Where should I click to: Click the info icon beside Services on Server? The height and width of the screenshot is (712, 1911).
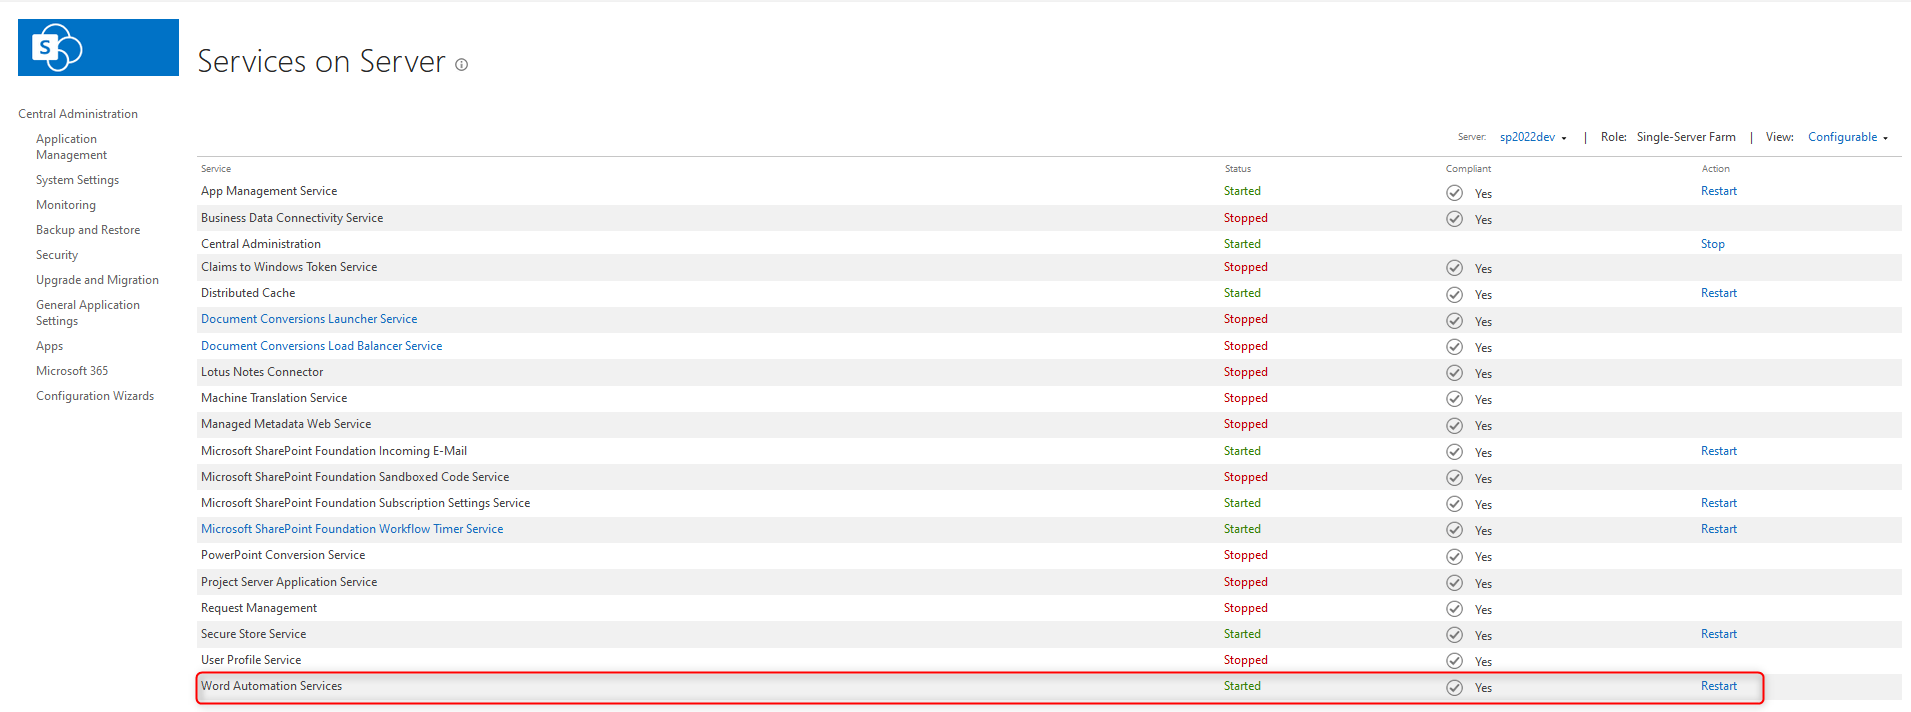coord(461,65)
